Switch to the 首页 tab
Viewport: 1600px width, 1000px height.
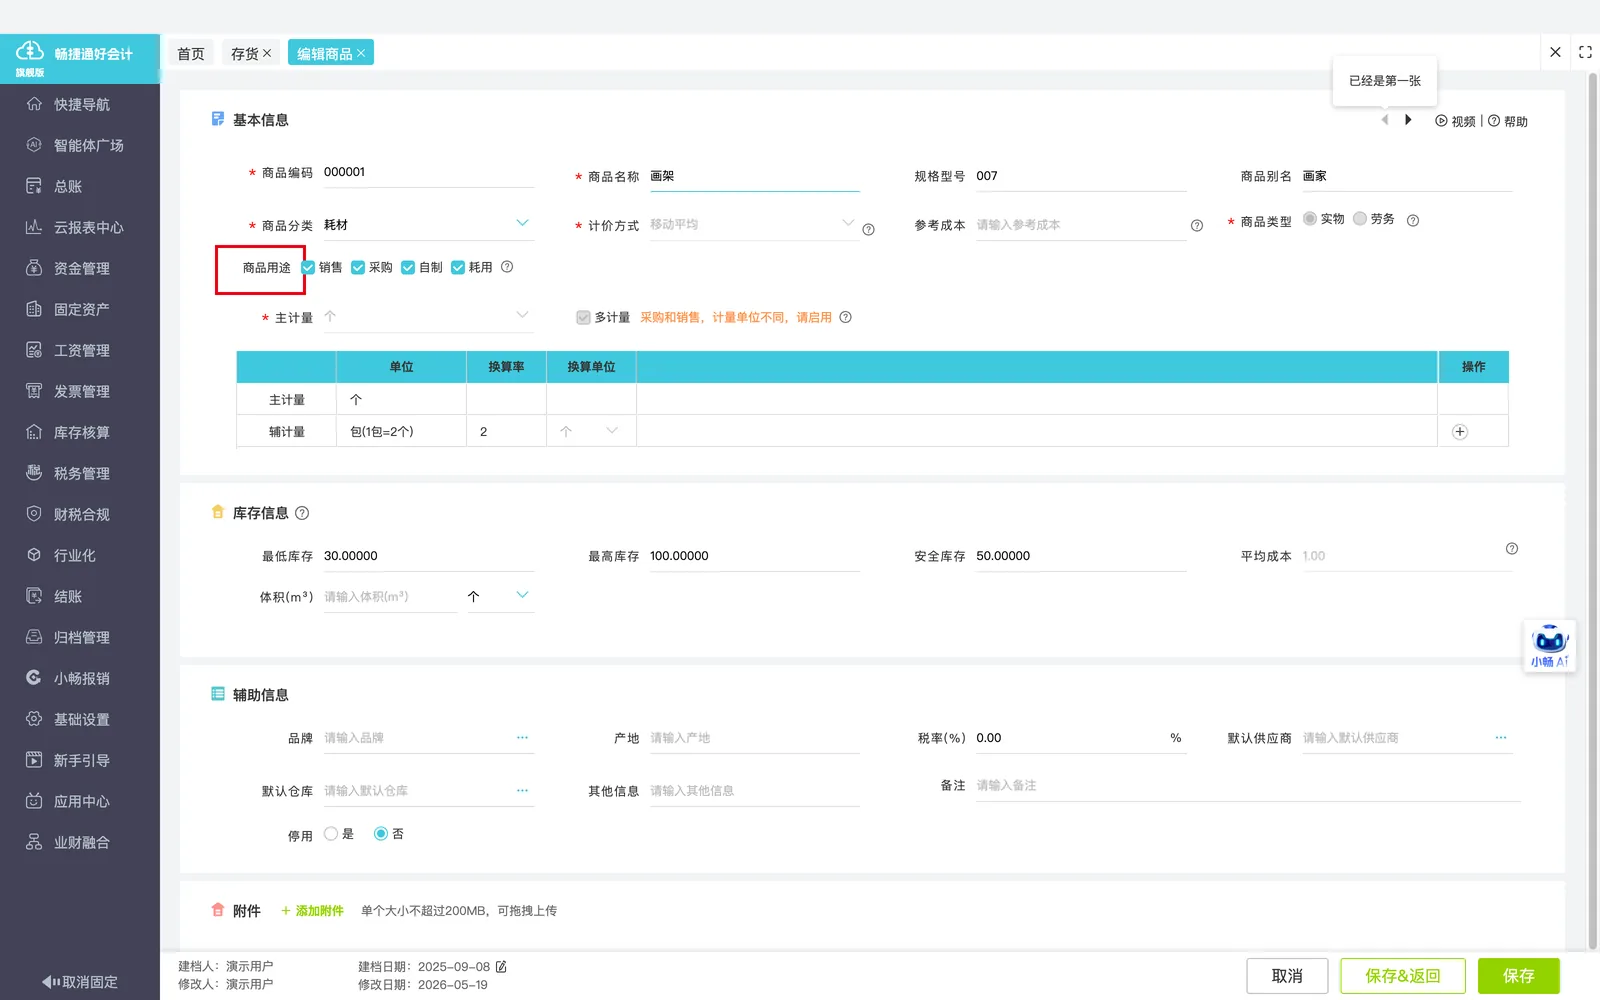coord(191,53)
